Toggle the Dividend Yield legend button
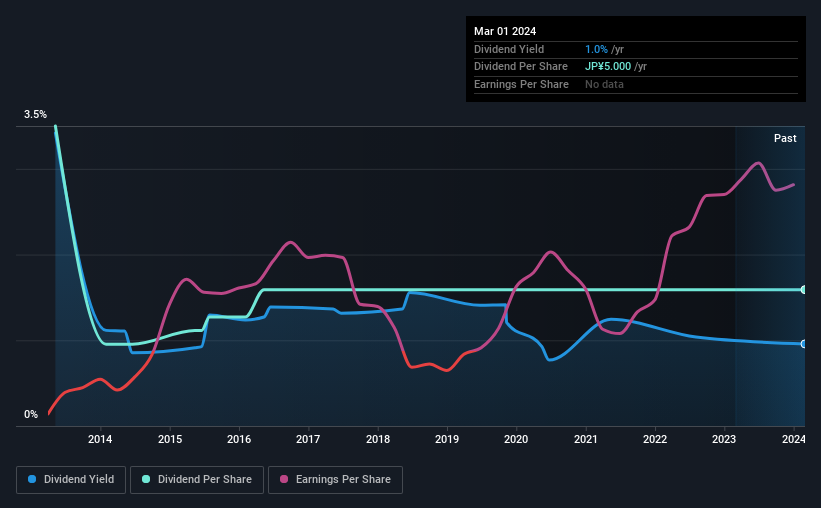 [71, 480]
